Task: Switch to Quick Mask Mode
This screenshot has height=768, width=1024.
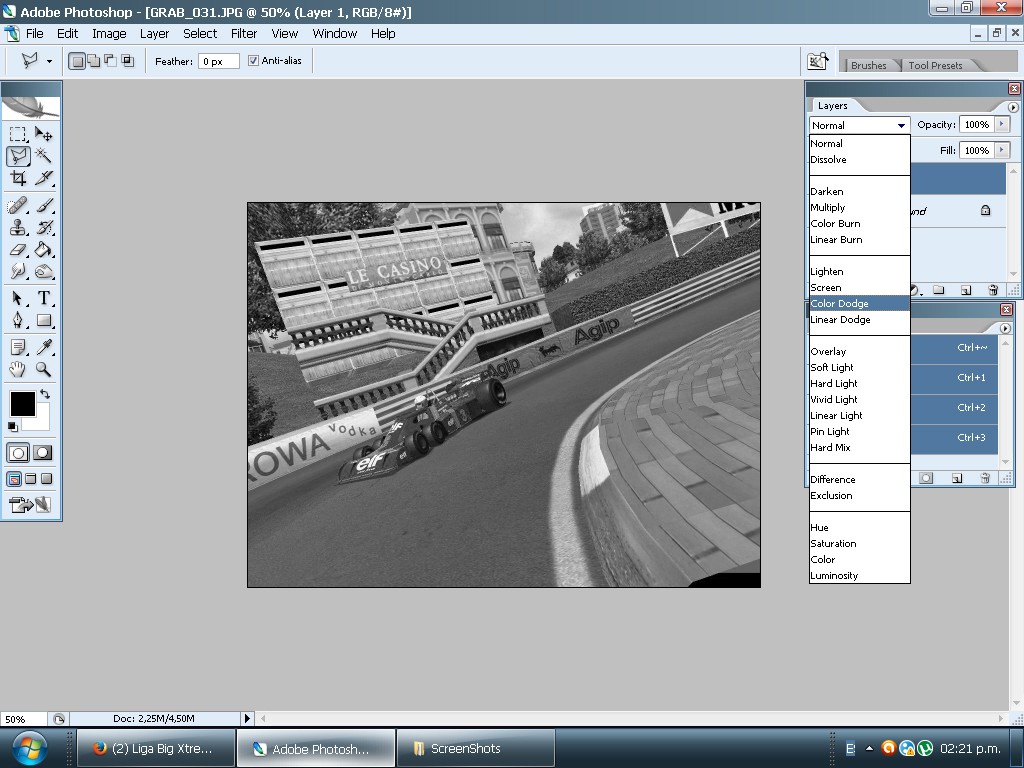Action: click(43, 453)
